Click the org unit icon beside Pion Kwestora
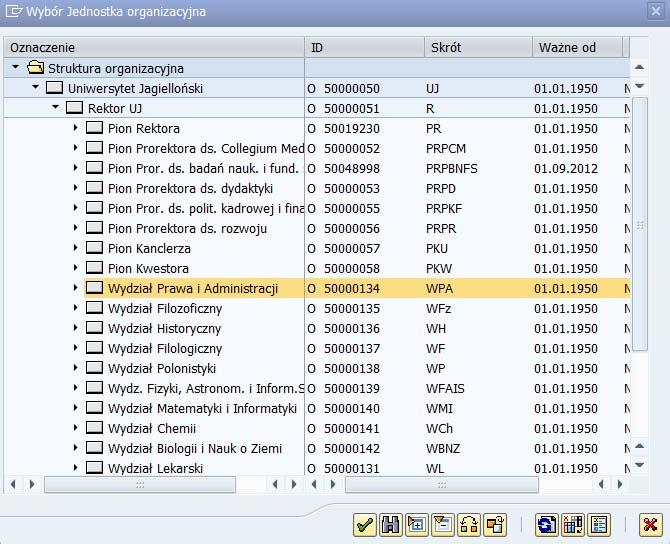 [94, 268]
